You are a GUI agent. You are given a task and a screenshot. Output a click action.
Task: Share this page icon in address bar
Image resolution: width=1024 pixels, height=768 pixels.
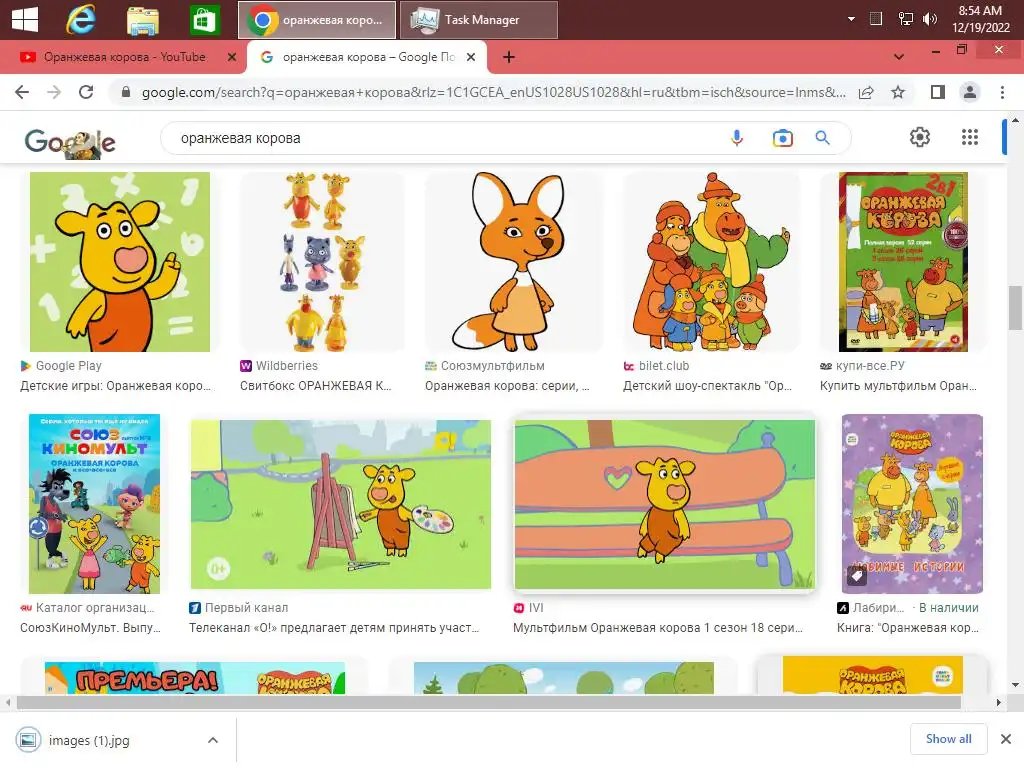coord(866,92)
